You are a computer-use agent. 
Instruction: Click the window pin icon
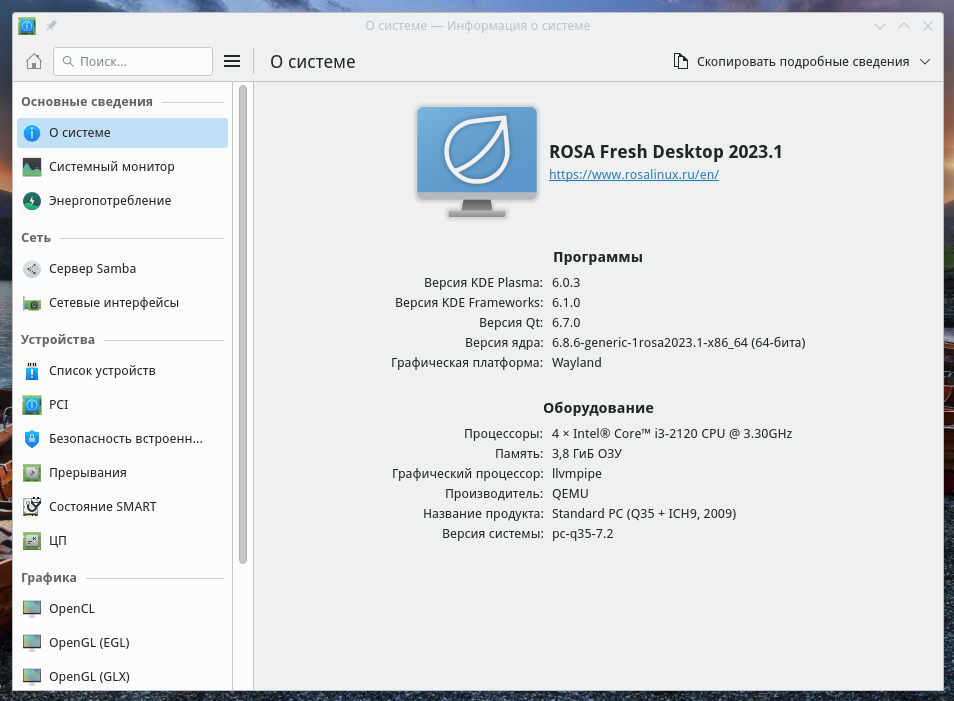[51, 26]
